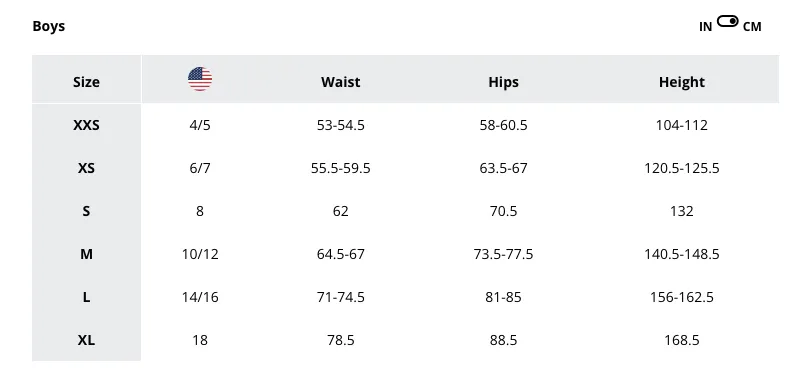This screenshot has height=370, width=803.
Task: Click the Hips column header
Action: click(503, 82)
